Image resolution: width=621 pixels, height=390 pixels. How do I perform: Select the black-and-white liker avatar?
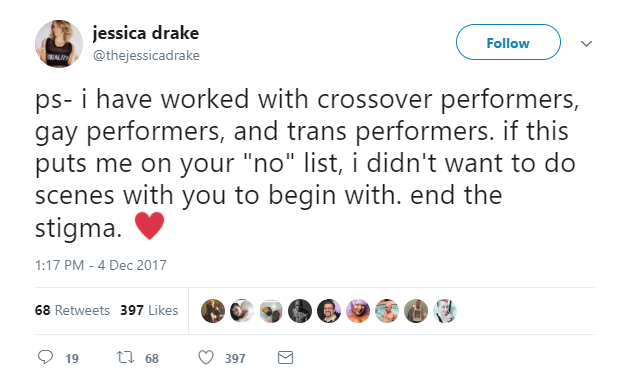pyautogui.click(x=300, y=311)
